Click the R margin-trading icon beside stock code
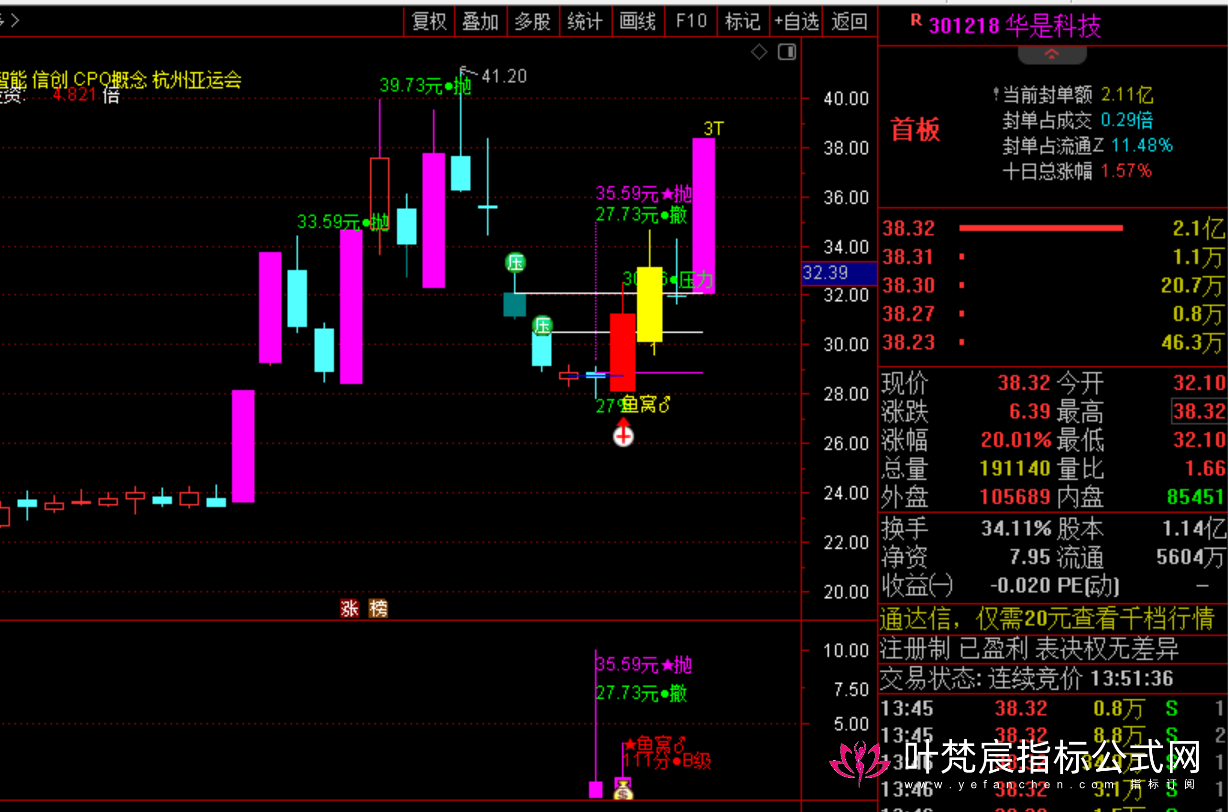The width and height of the screenshot is (1229, 812). pos(915,22)
